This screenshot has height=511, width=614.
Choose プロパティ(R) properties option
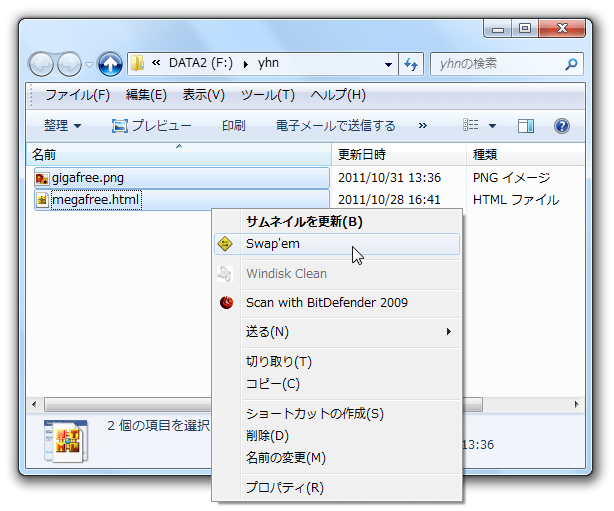pos(337,488)
